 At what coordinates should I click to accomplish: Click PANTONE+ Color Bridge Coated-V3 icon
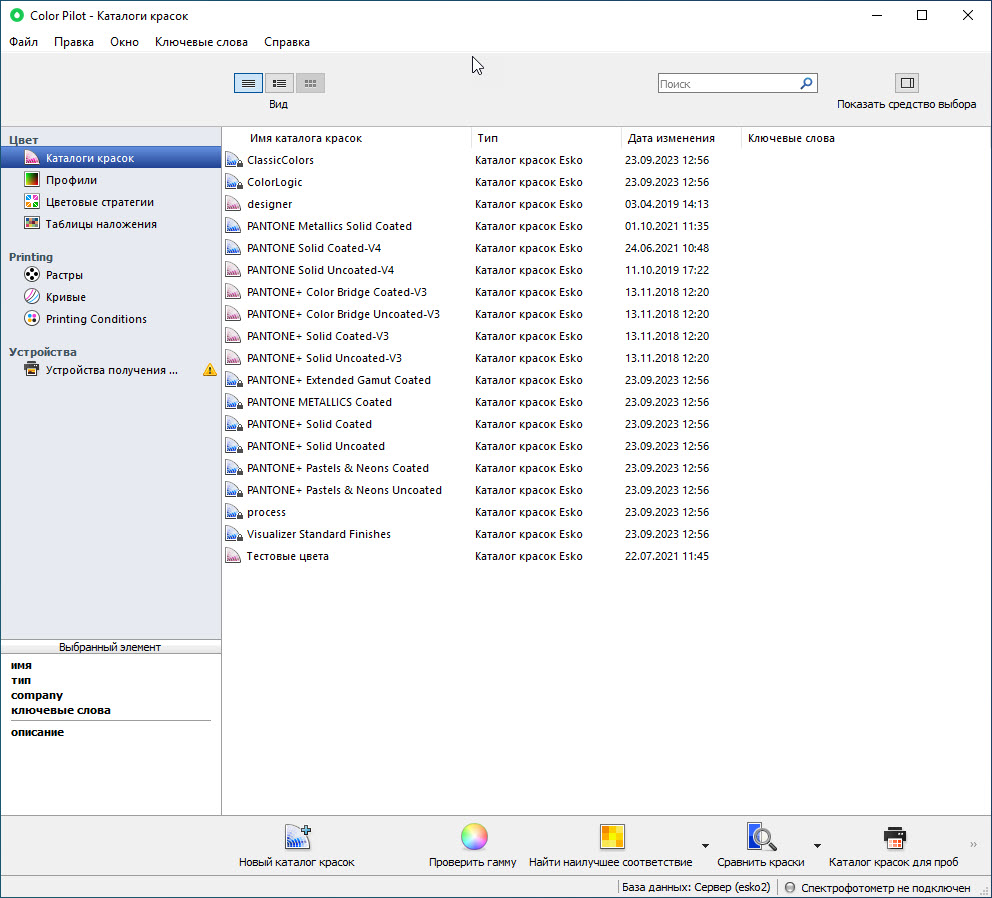(x=233, y=292)
